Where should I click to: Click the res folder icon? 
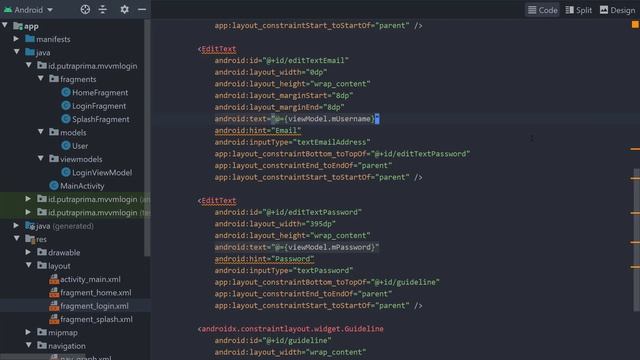pyautogui.click(x=30, y=239)
